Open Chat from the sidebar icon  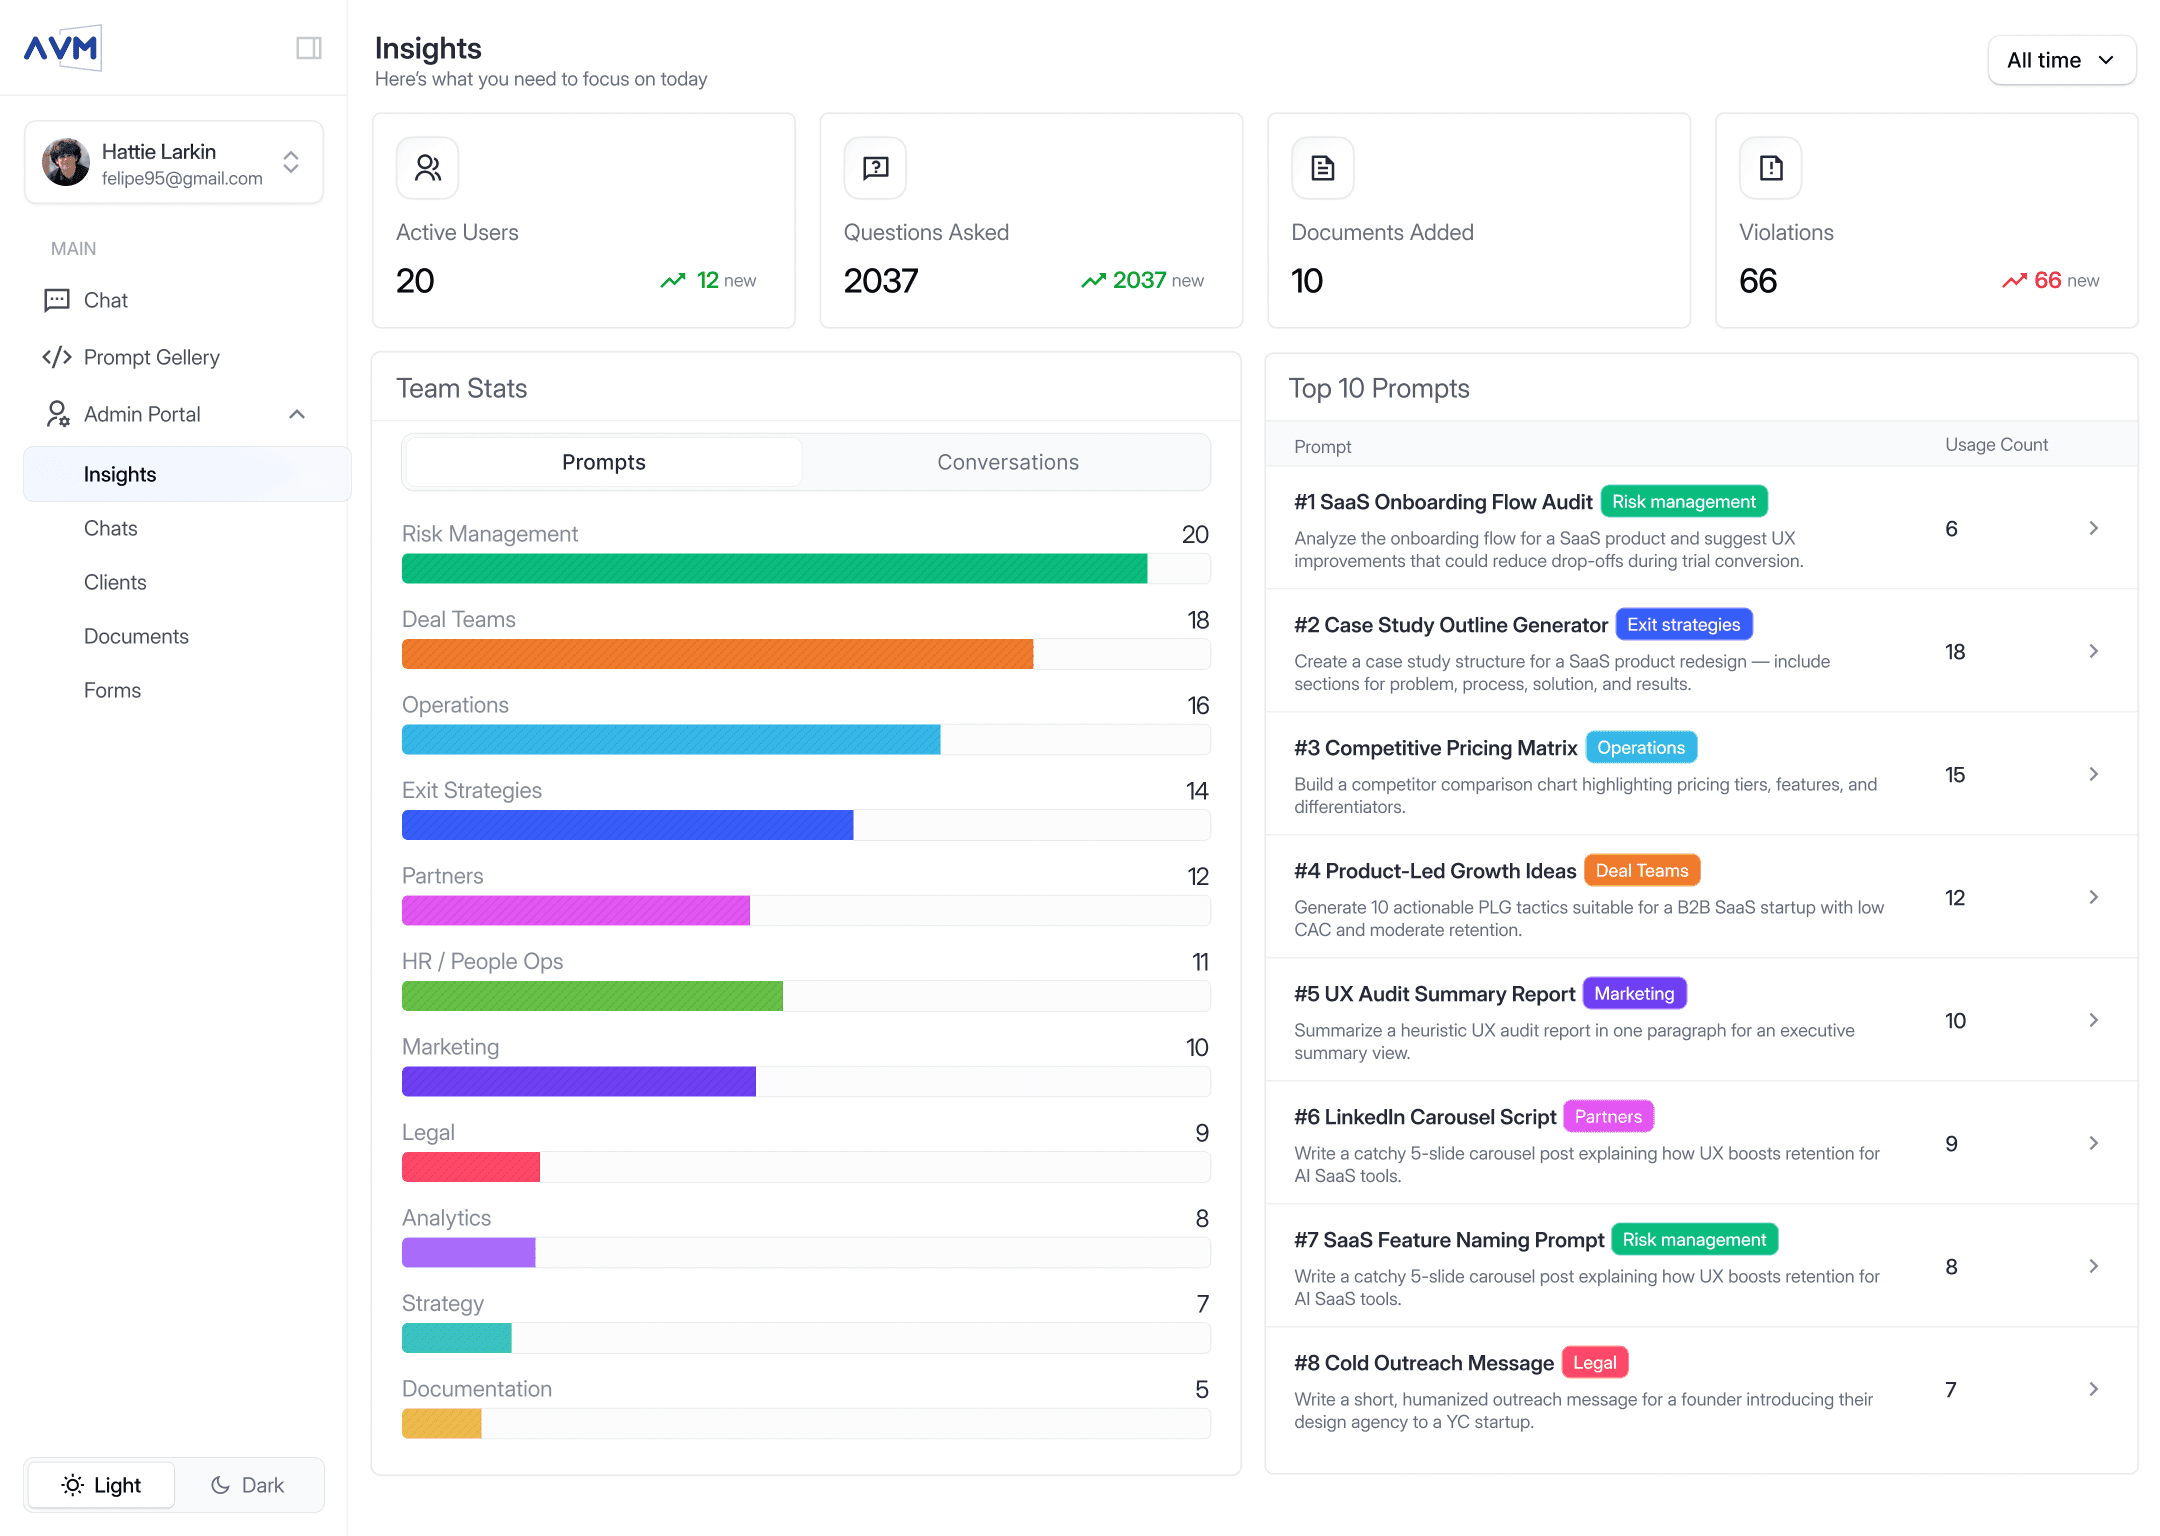(x=57, y=300)
